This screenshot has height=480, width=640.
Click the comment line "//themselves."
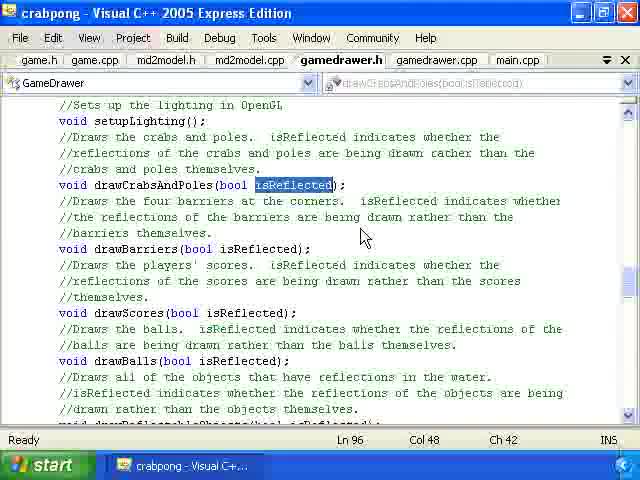pos(104,298)
